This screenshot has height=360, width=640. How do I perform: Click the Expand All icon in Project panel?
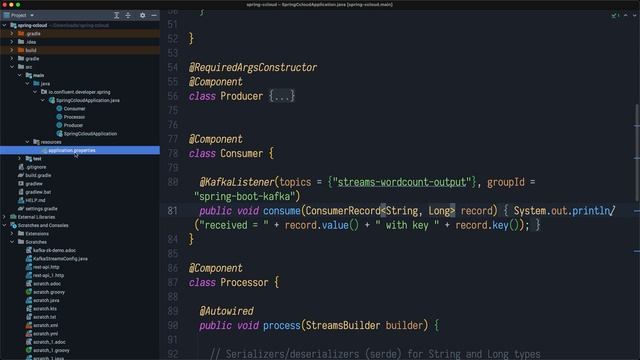[x=116, y=15]
